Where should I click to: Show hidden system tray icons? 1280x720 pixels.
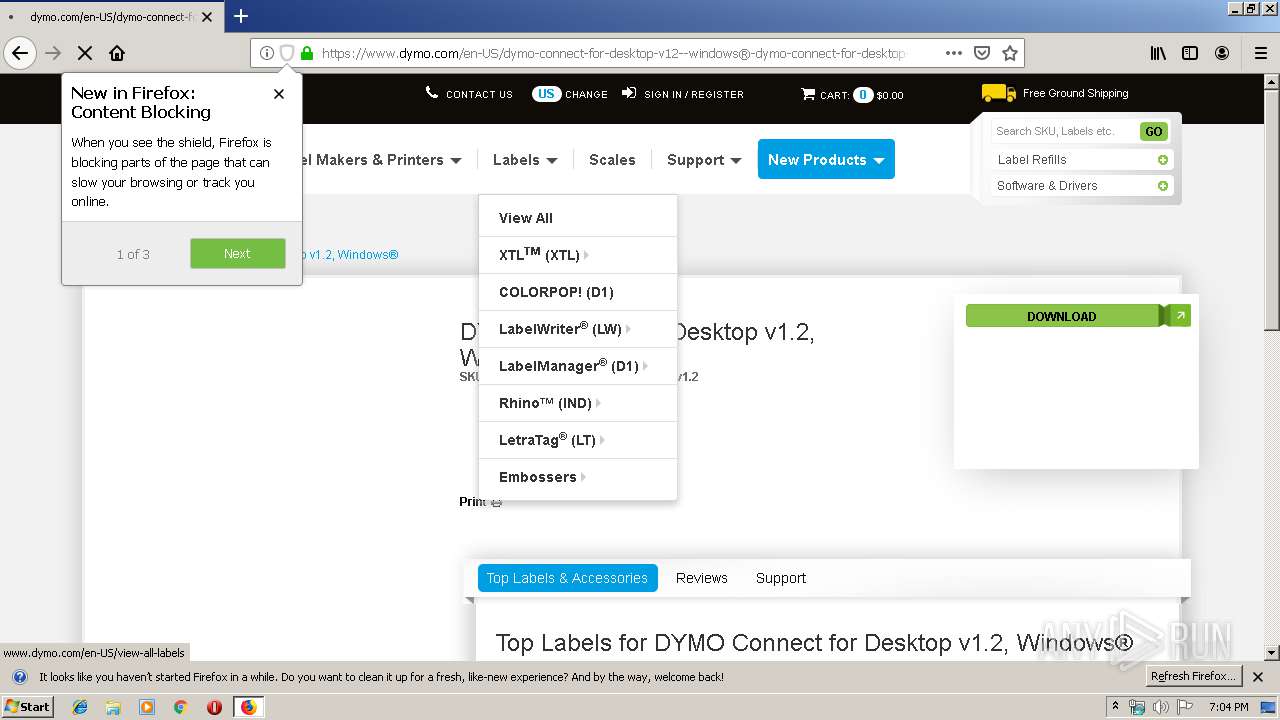pos(1115,706)
